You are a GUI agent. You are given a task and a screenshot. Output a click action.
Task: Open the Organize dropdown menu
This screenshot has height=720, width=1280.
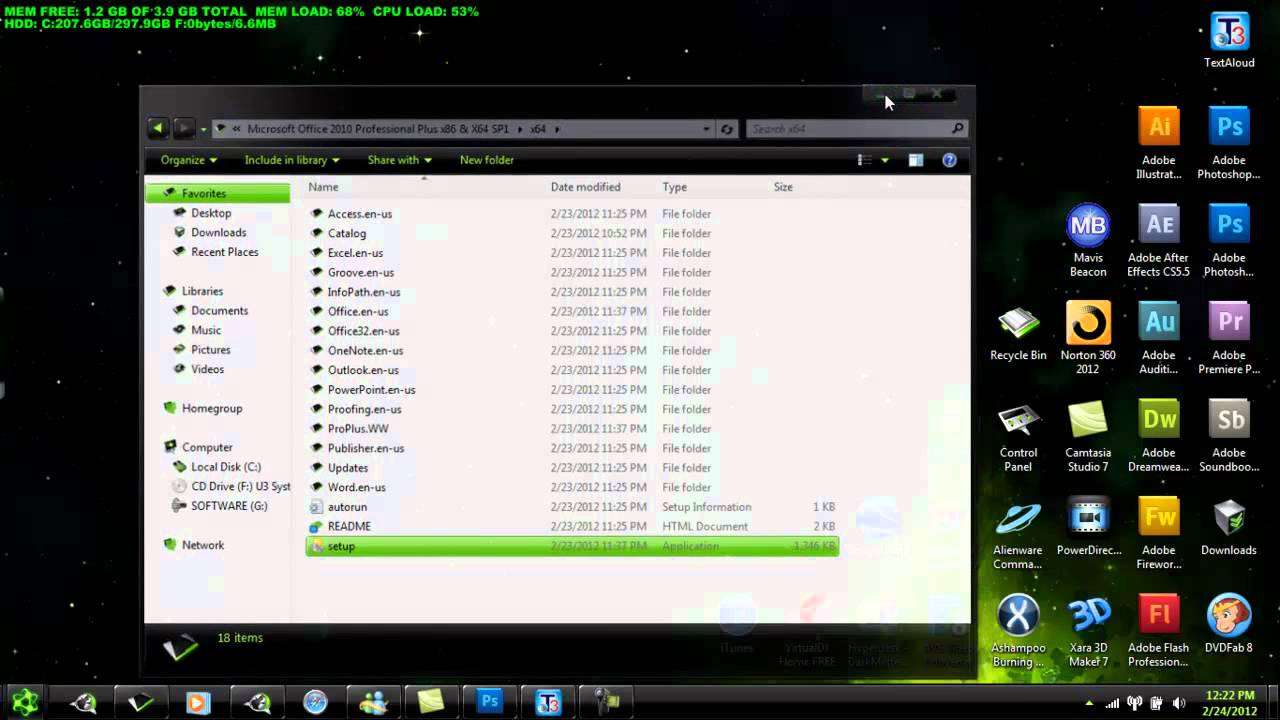189,160
